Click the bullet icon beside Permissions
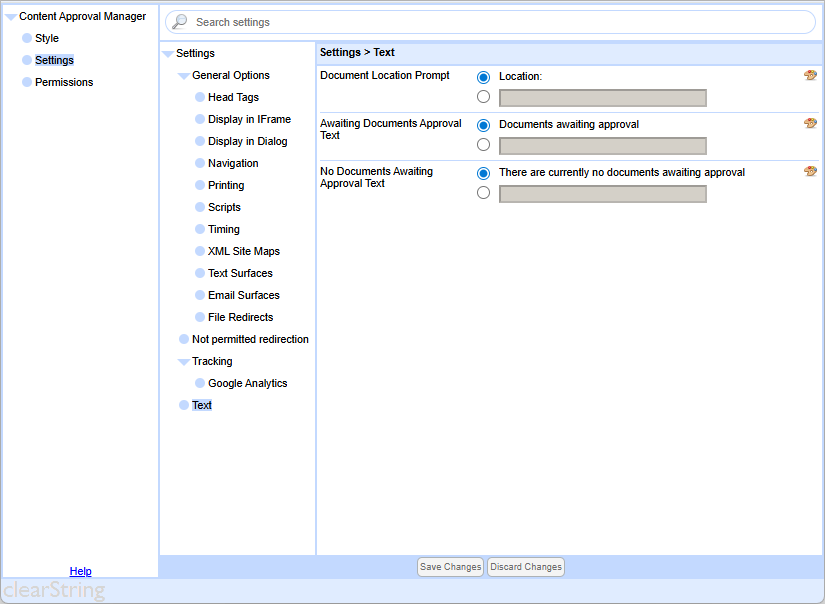Screen dimensions: 825x604 click(27, 83)
